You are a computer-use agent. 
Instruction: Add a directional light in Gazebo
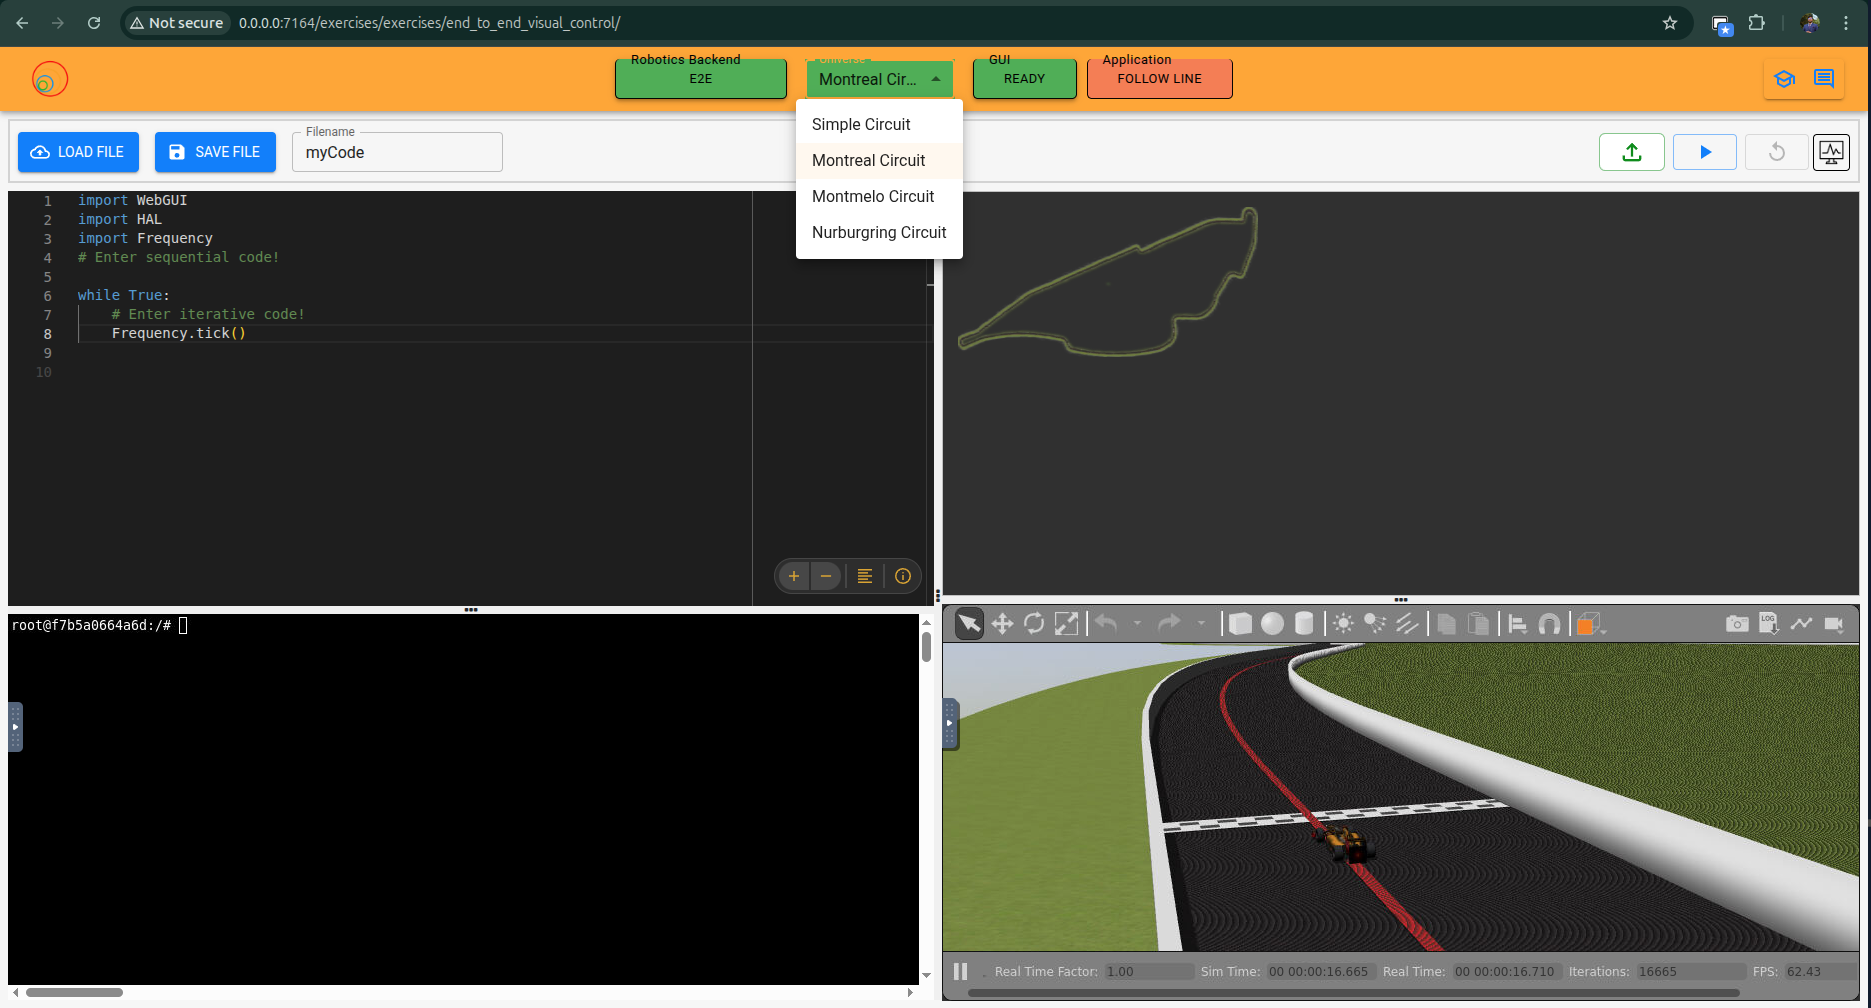click(1407, 624)
